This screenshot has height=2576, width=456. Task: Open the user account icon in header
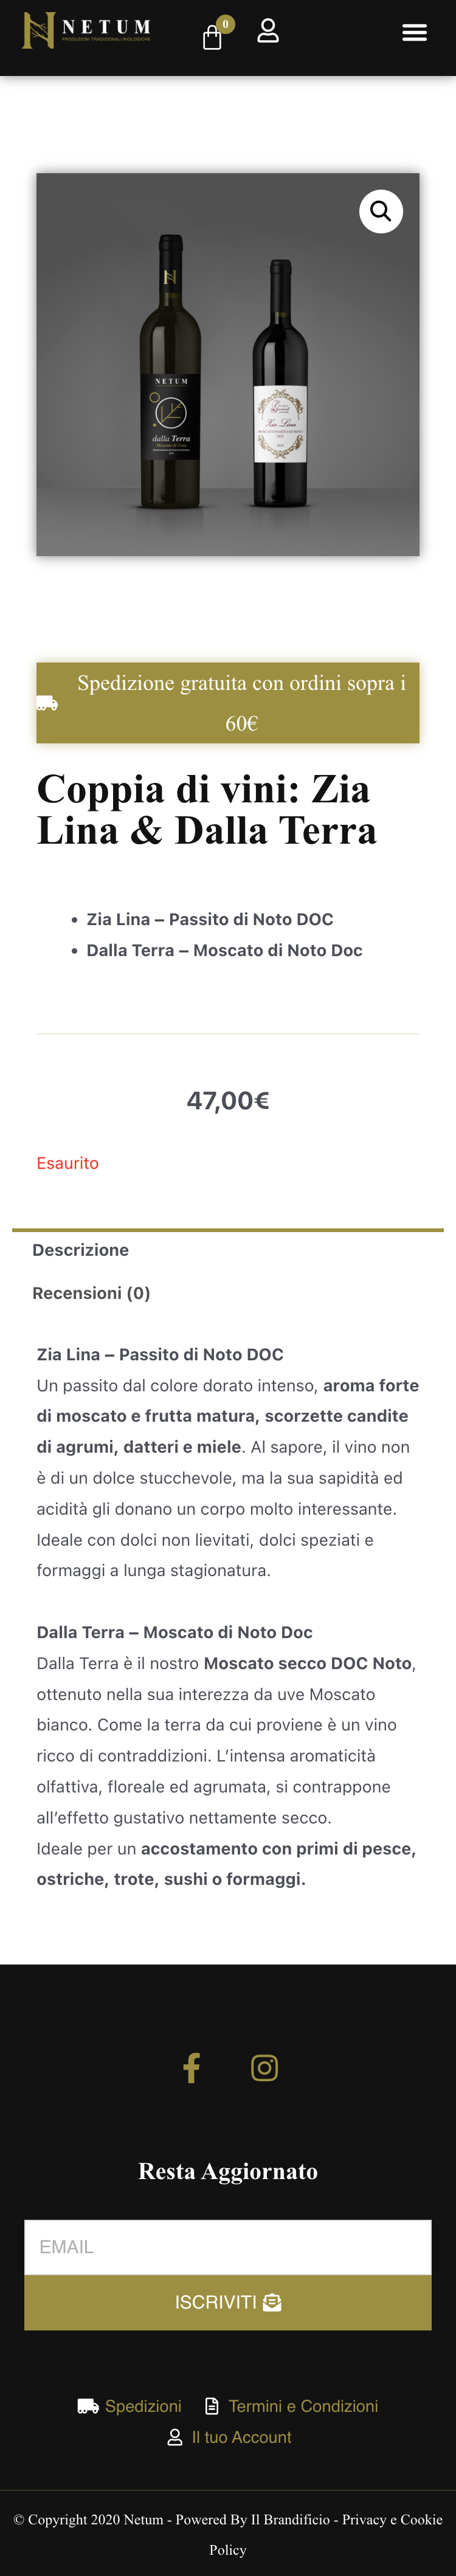tap(268, 32)
